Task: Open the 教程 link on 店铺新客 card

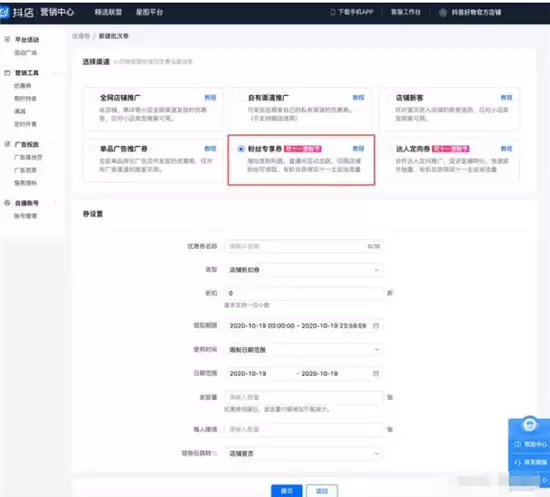Action: coord(507,98)
